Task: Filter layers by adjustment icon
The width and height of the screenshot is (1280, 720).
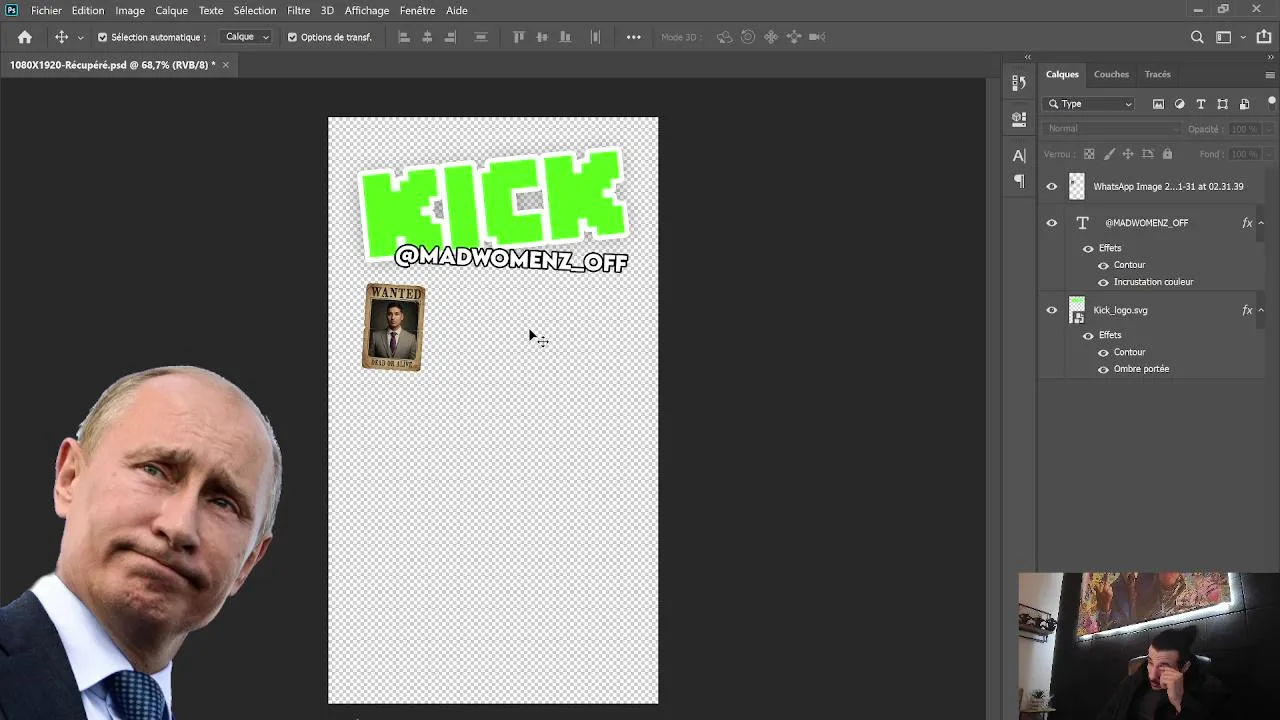Action: tap(1179, 104)
